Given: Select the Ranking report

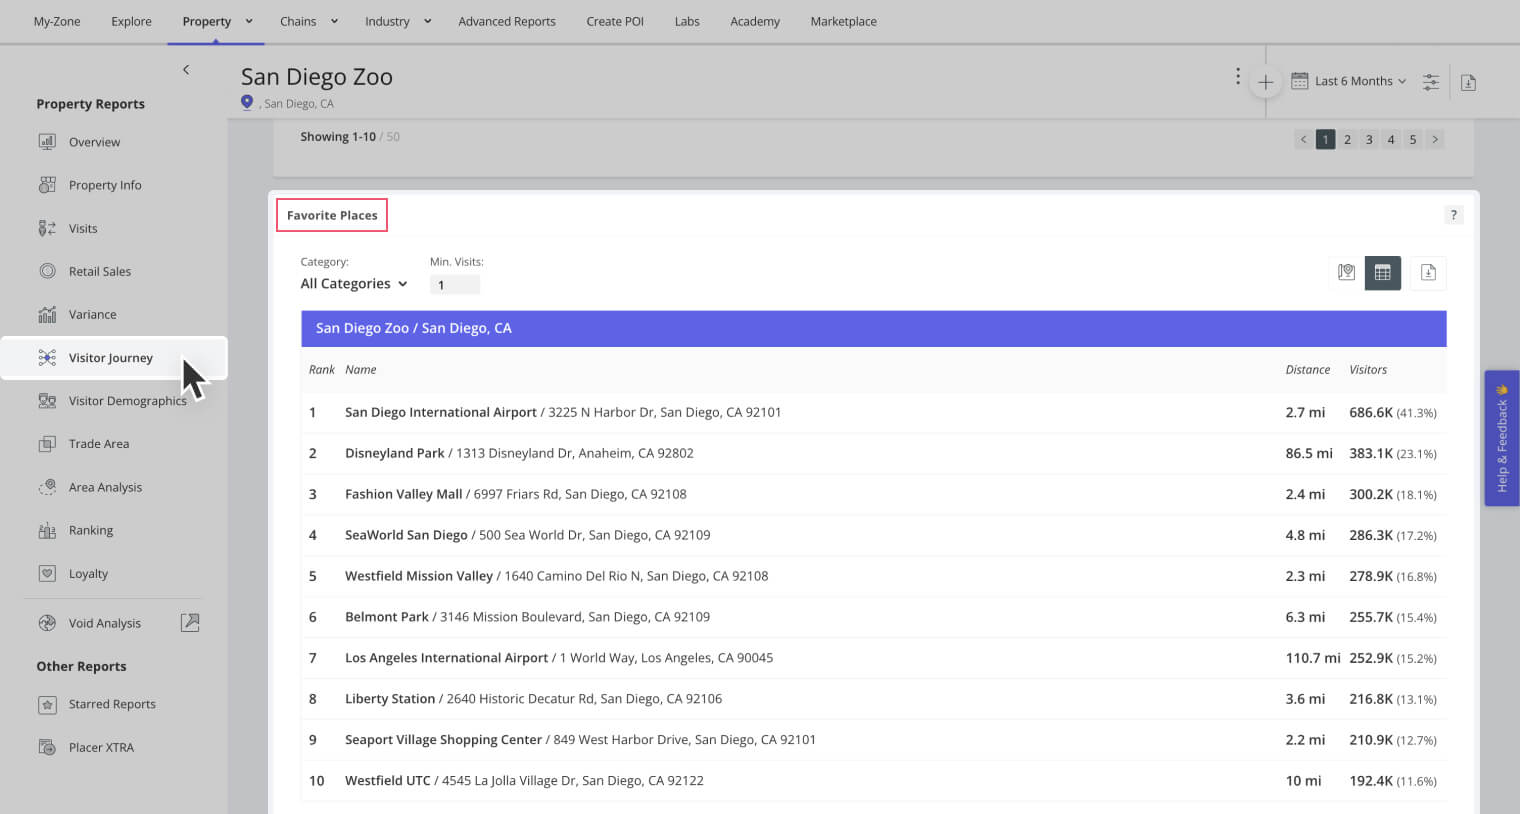Looking at the screenshot, I should coord(90,530).
